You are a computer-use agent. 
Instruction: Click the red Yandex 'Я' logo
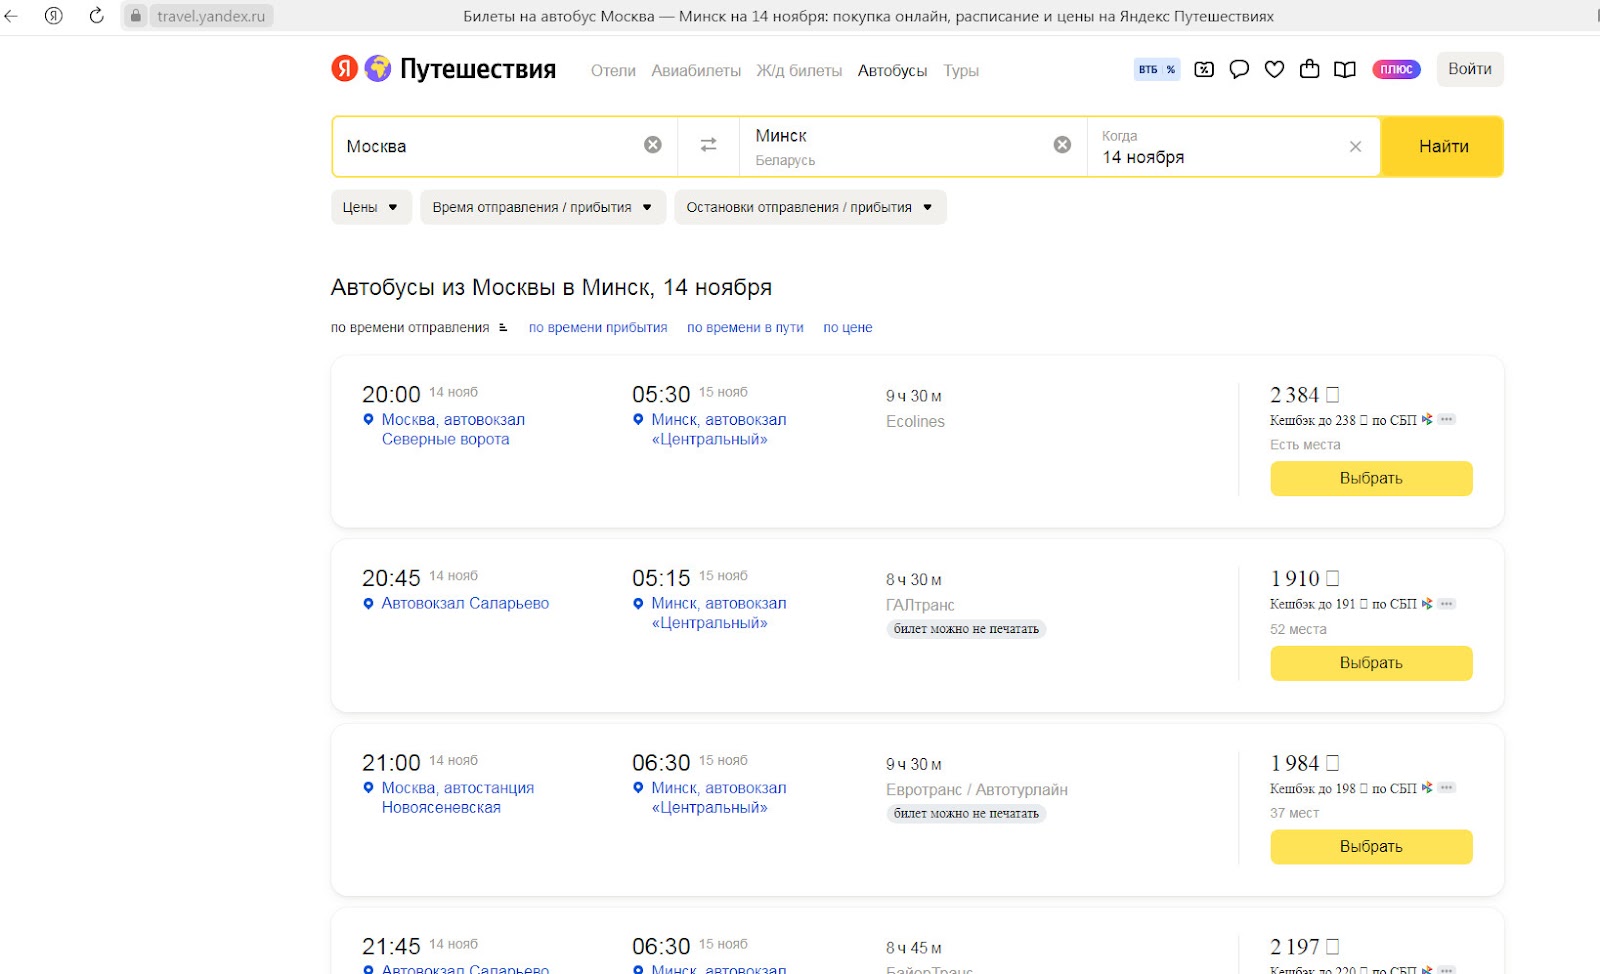344,68
